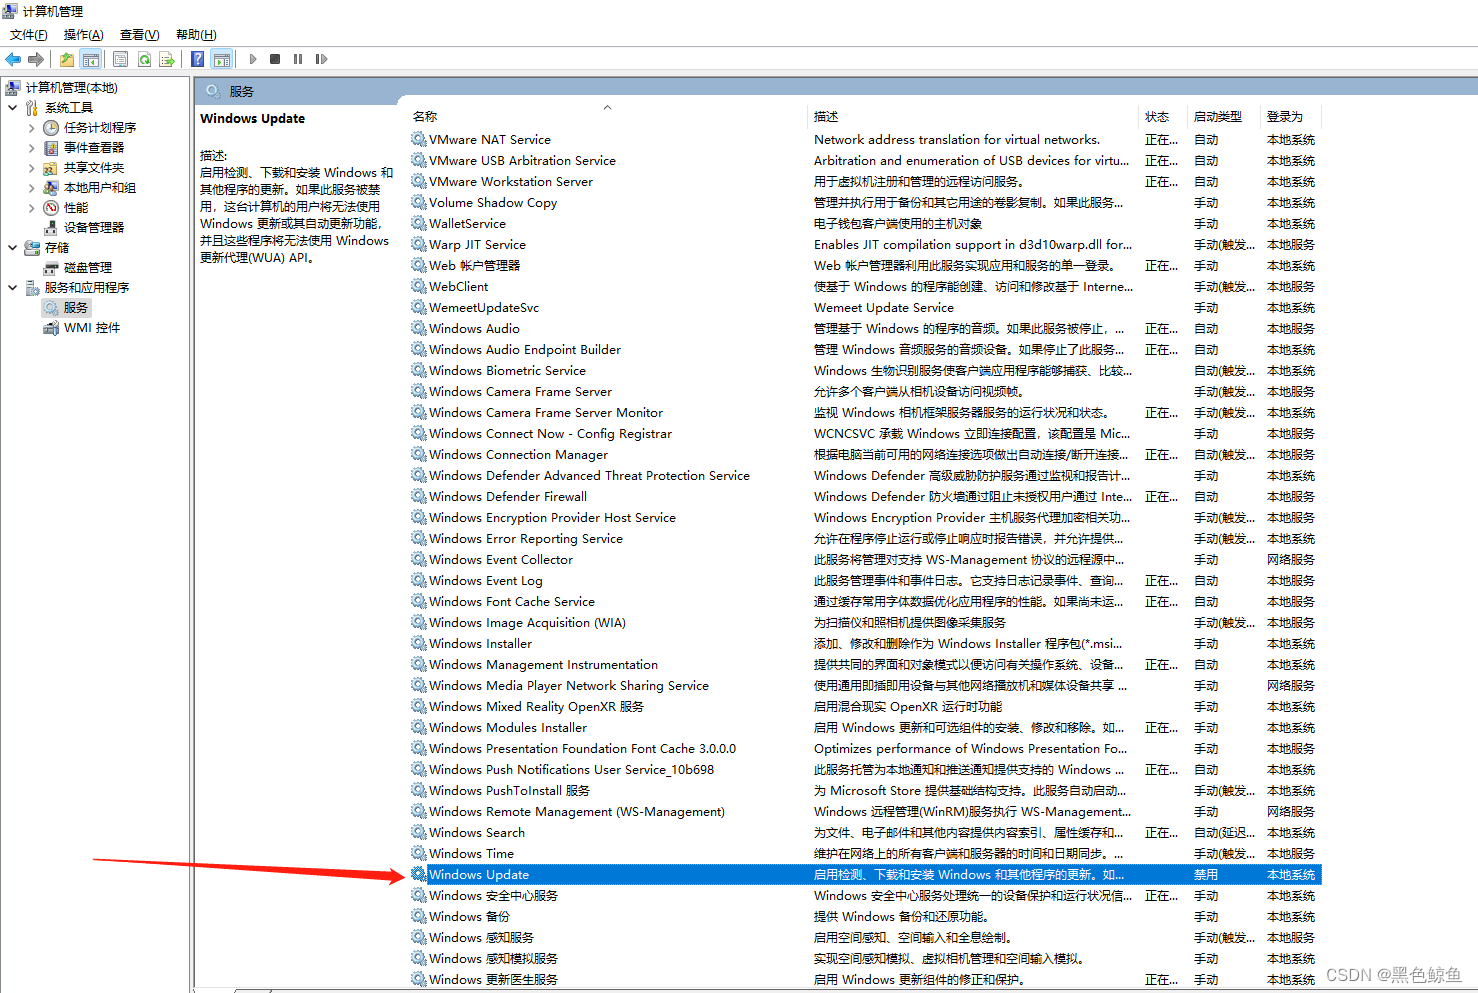Select the WebClient service row
The width and height of the screenshot is (1478, 993).
click(865, 287)
